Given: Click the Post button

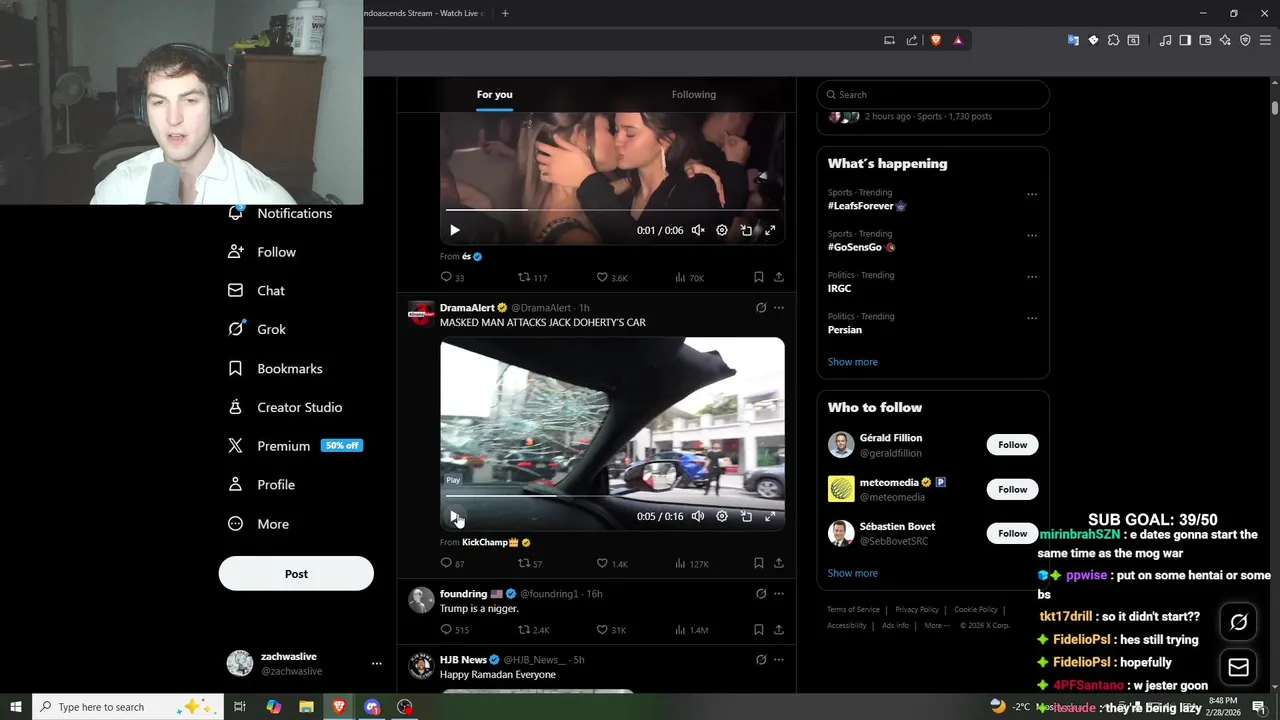Looking at the screenshot, I should point(296,574).
